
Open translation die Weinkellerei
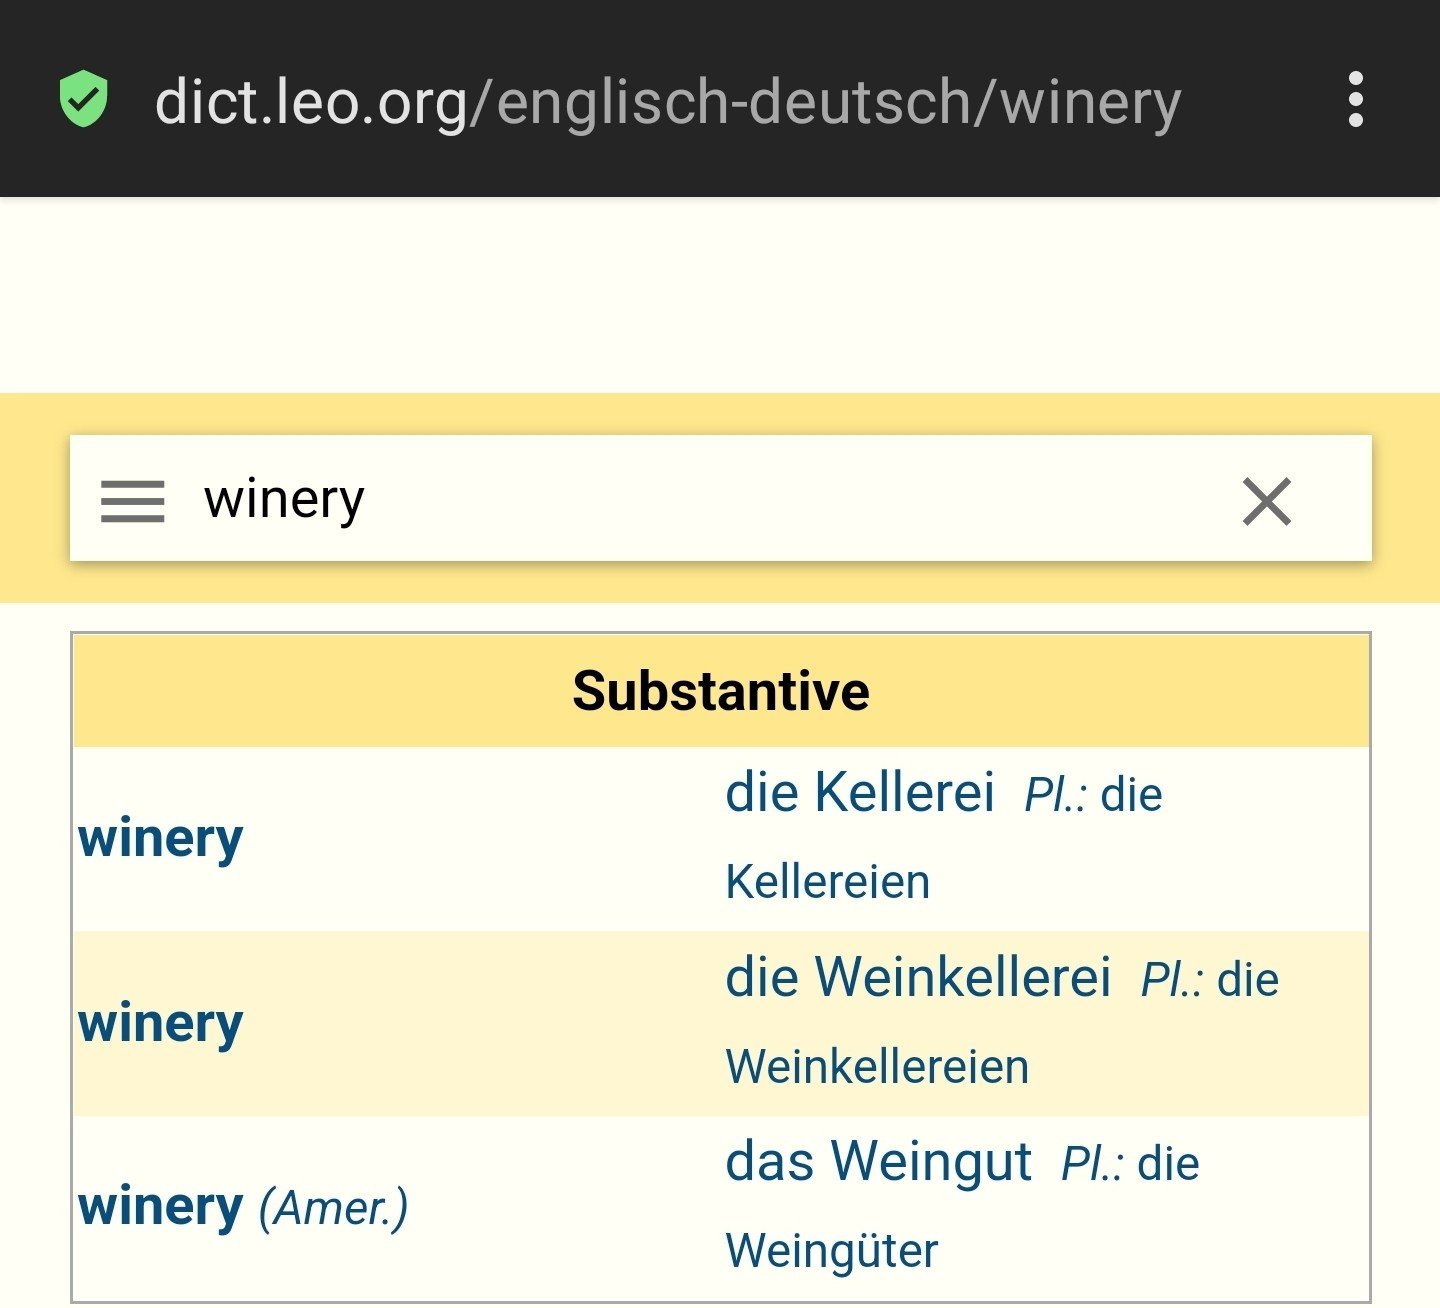point(917,977)
